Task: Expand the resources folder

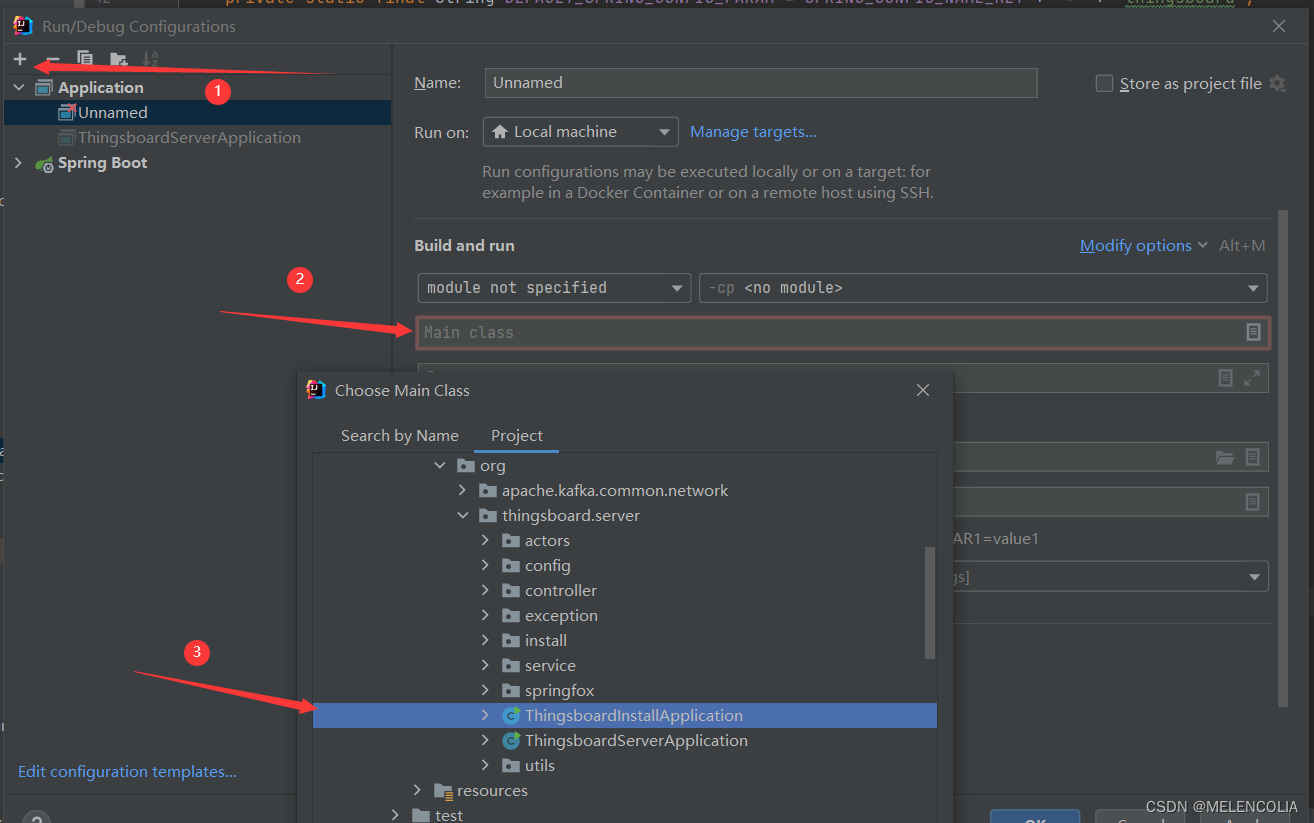Action: pos(418,791)
